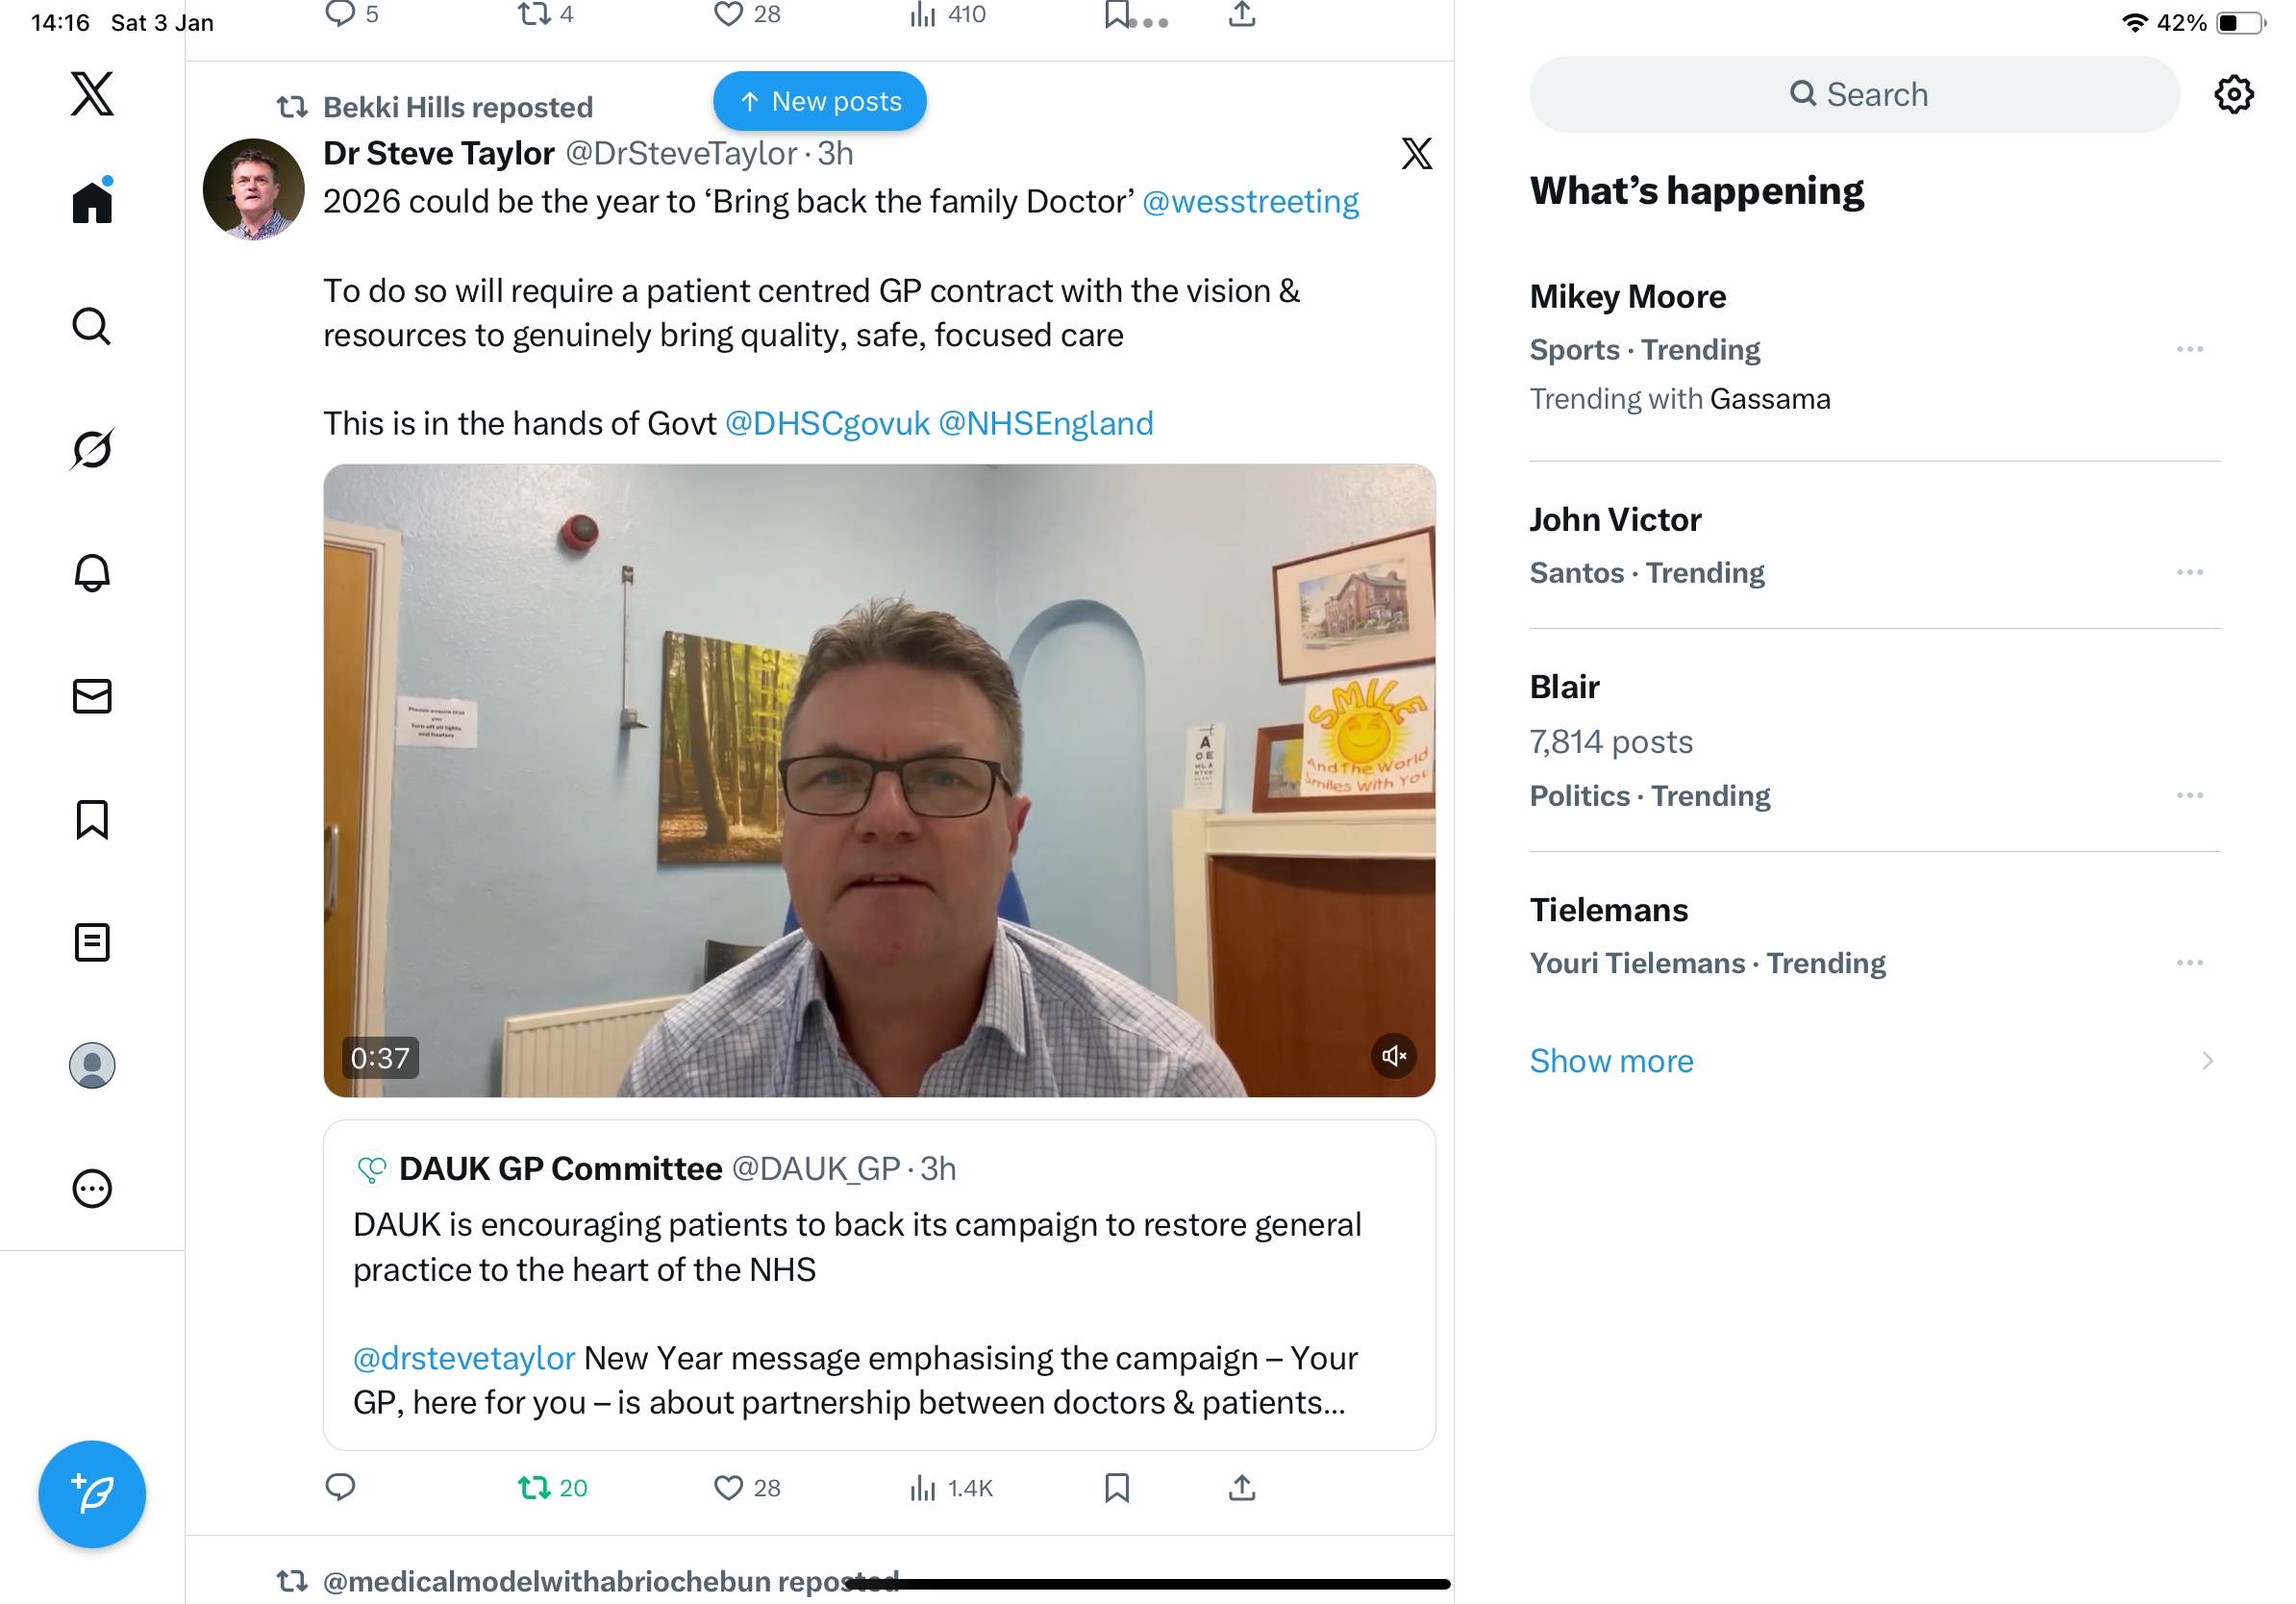
Task: Open options for Mikey Moore trend
Action: (x=2189, y=349)
